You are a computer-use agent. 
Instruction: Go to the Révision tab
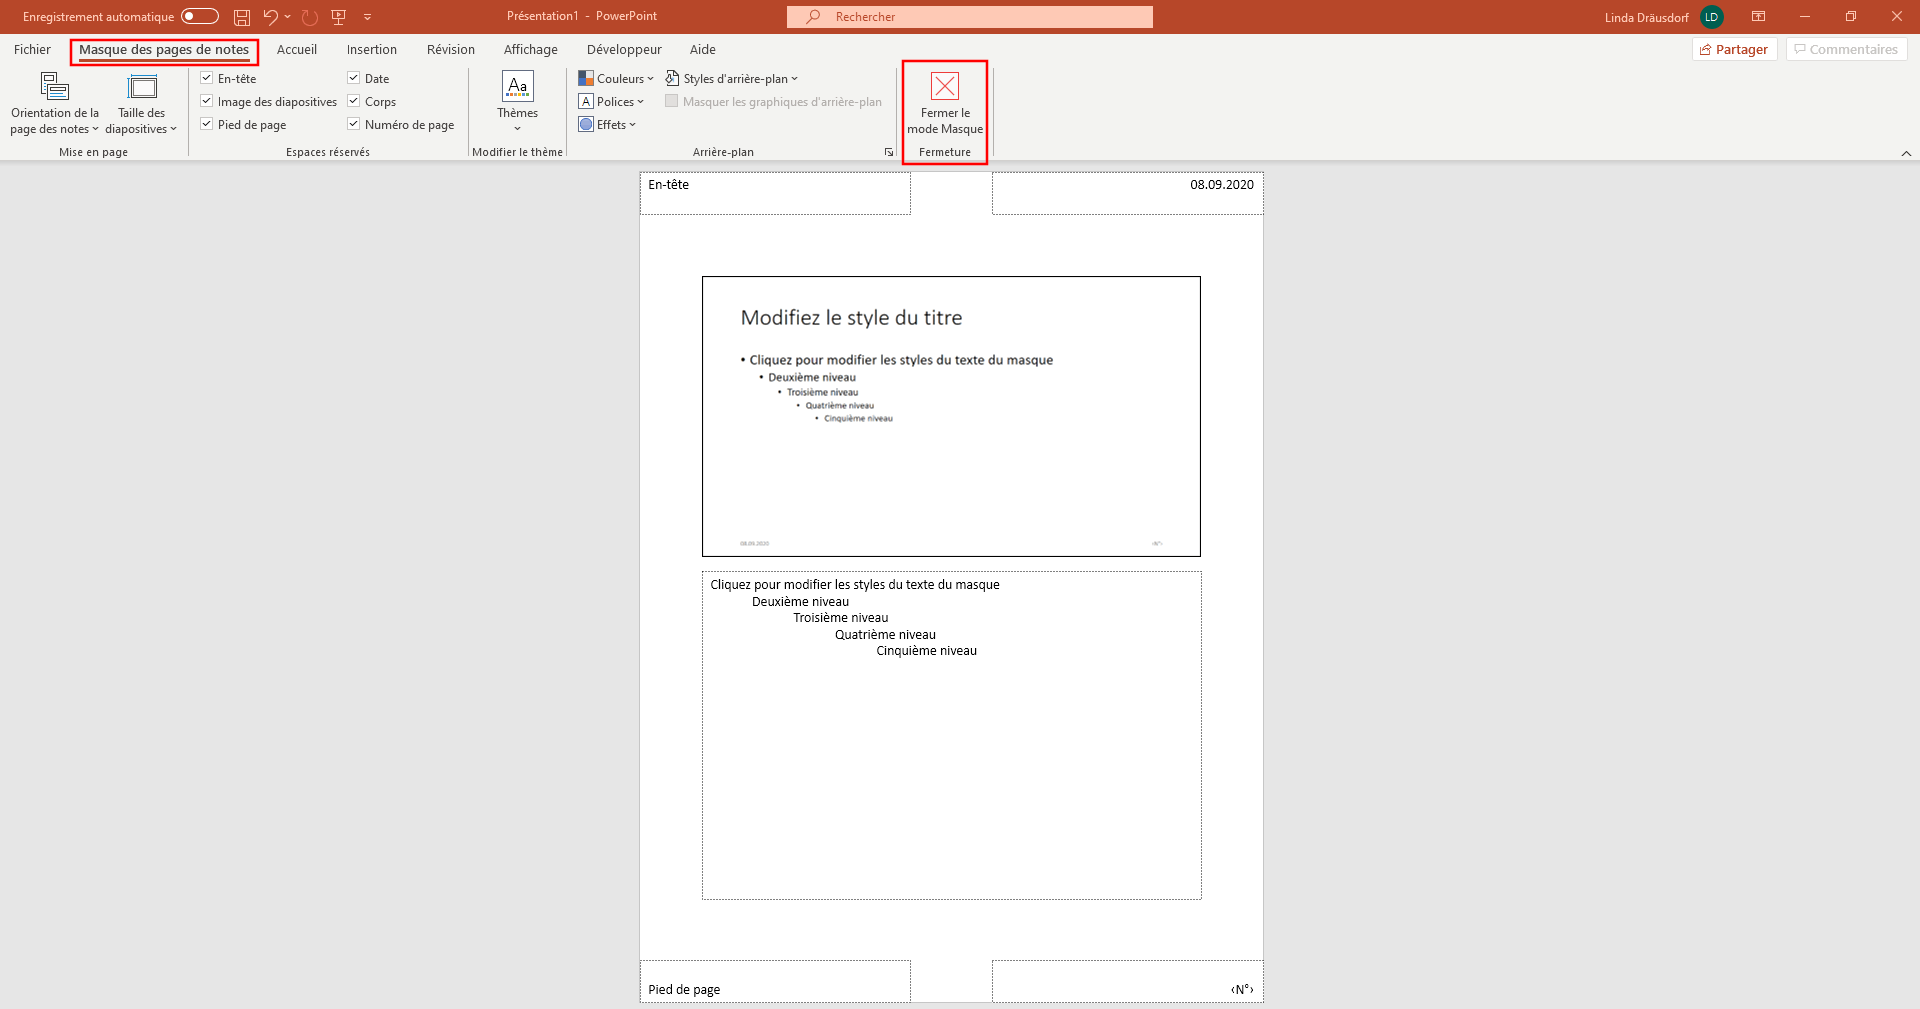(x=451, y=49)
